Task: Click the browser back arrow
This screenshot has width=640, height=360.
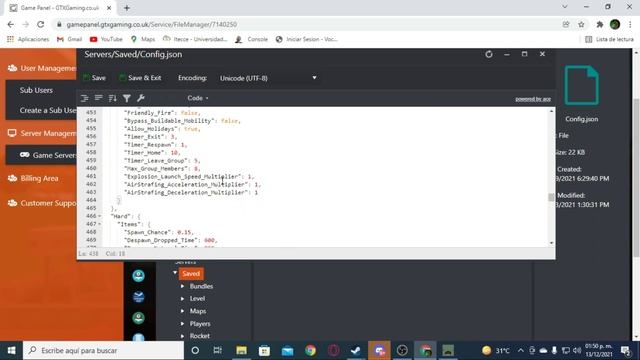Action: point(11,24)
